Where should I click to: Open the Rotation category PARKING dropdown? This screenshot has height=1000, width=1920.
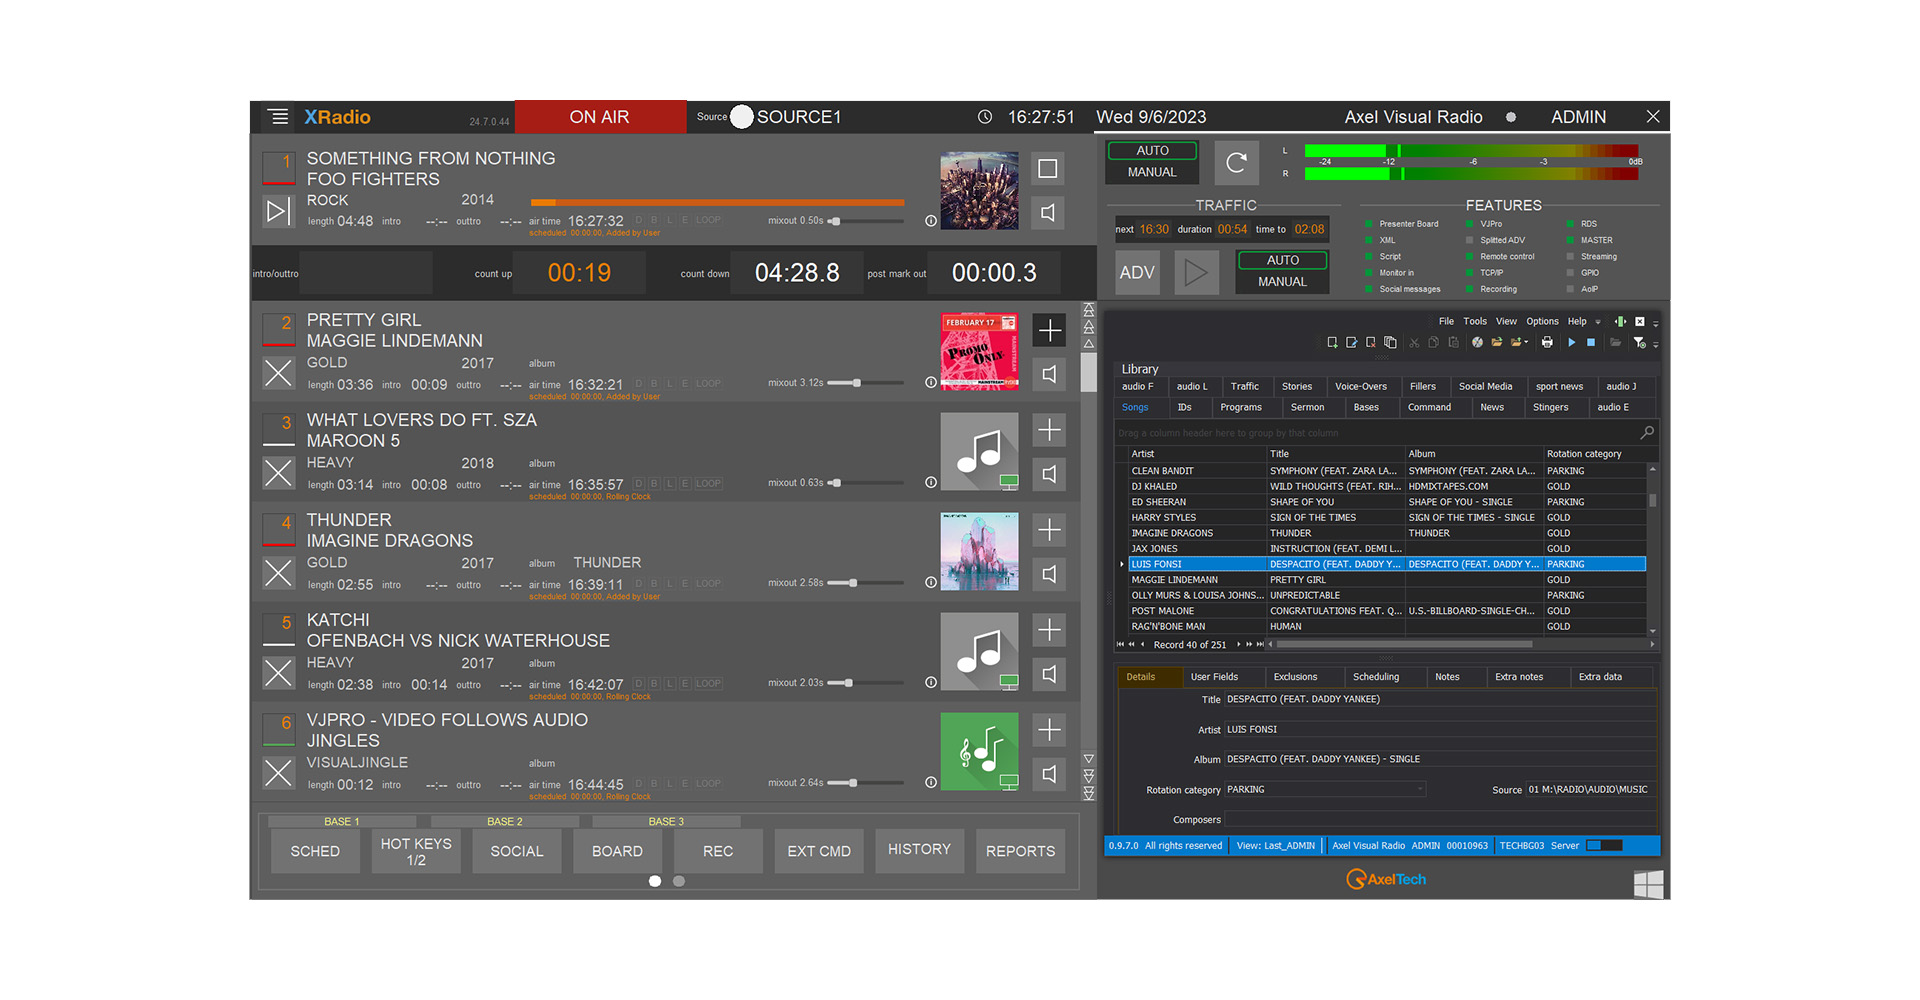1419,789
